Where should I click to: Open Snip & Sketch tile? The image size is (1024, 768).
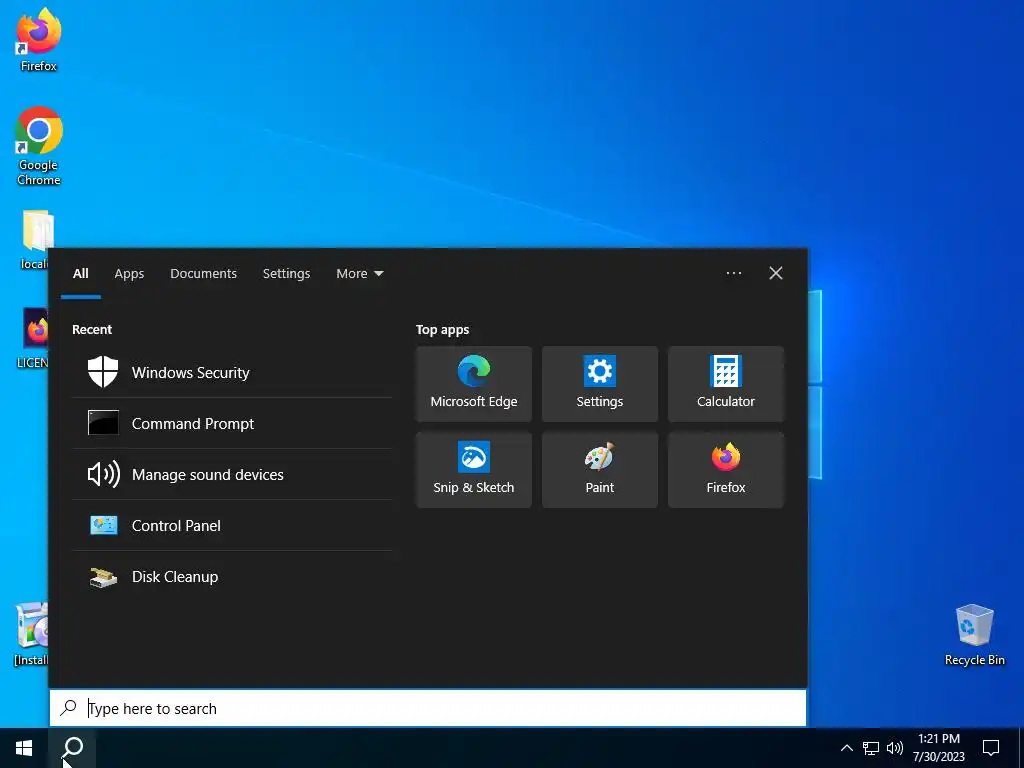[473, 470]
